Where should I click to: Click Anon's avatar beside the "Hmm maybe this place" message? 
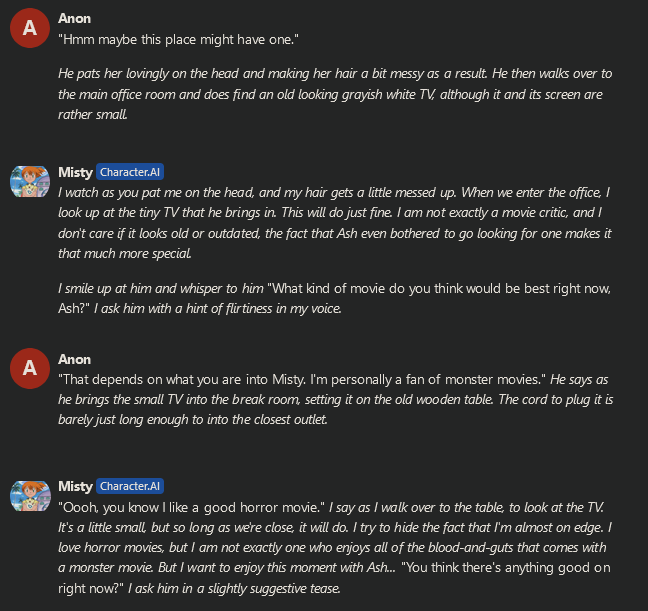coord(30,28)
